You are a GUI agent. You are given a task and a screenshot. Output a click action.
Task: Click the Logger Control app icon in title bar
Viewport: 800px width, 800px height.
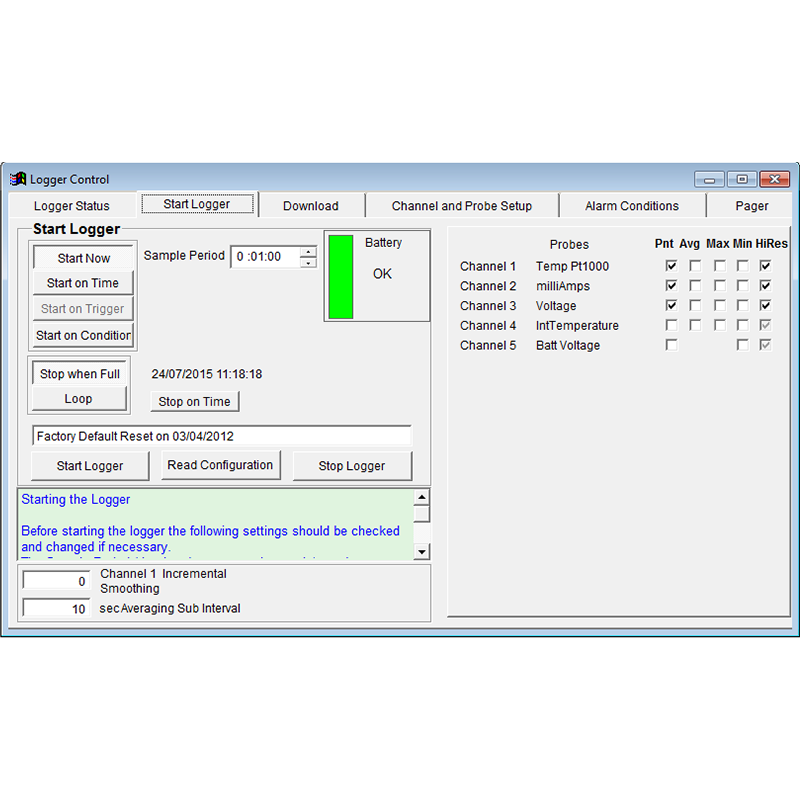point(18,179)
